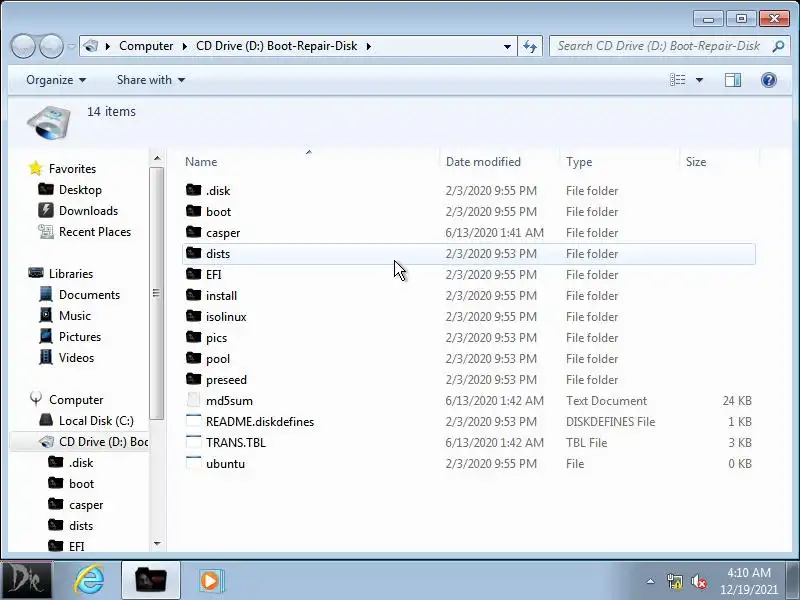Screen dimensions: 800x600
Task: Open the Share with menu
Action: pos(151,80)
